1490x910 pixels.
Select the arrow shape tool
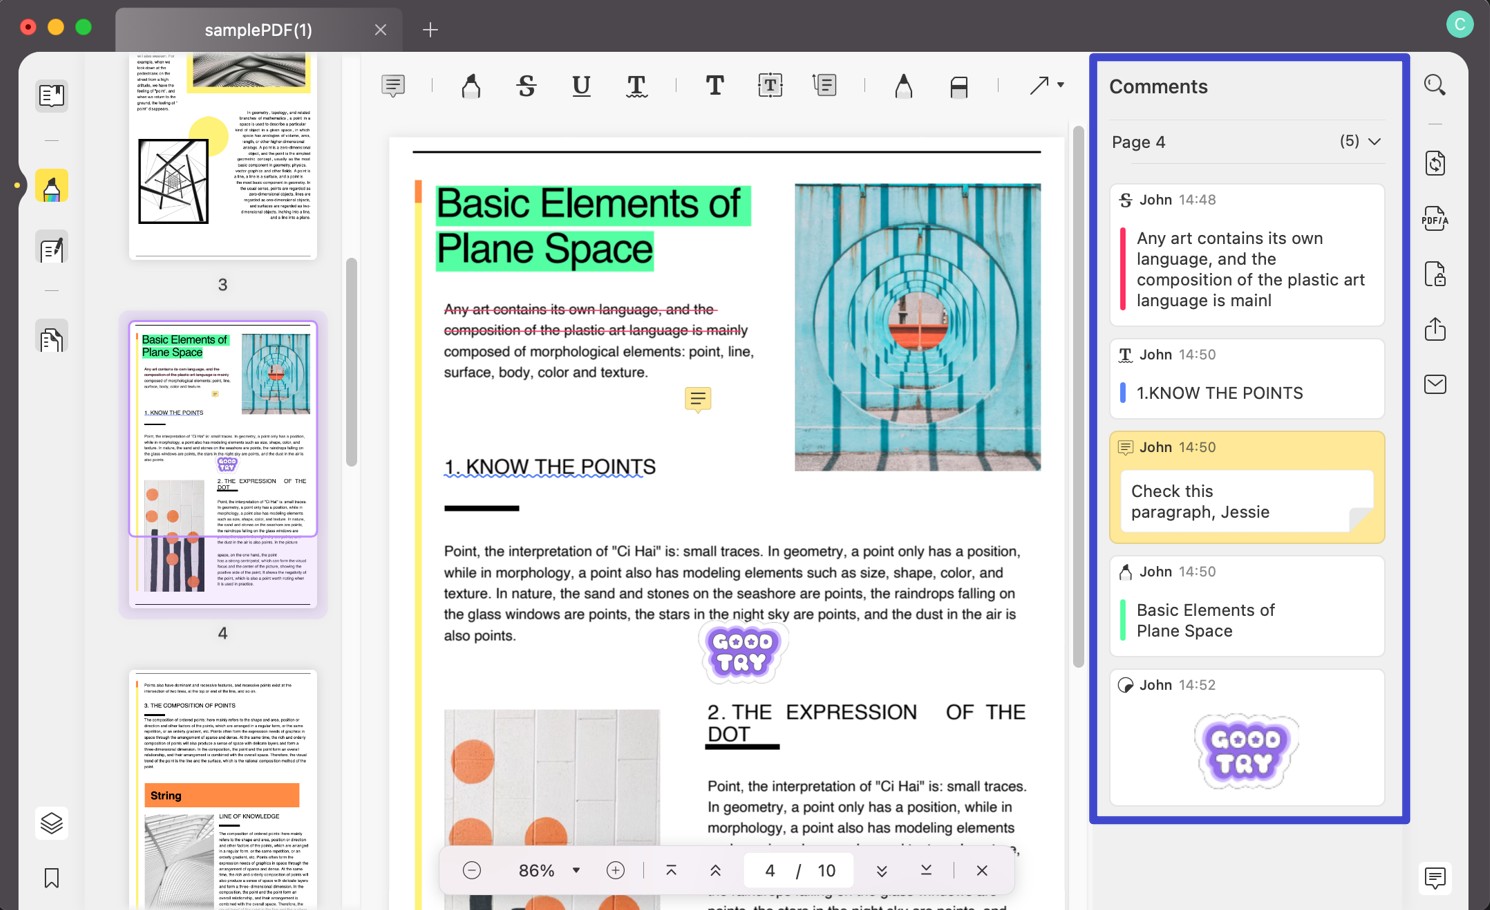[x=1039, y=86]
